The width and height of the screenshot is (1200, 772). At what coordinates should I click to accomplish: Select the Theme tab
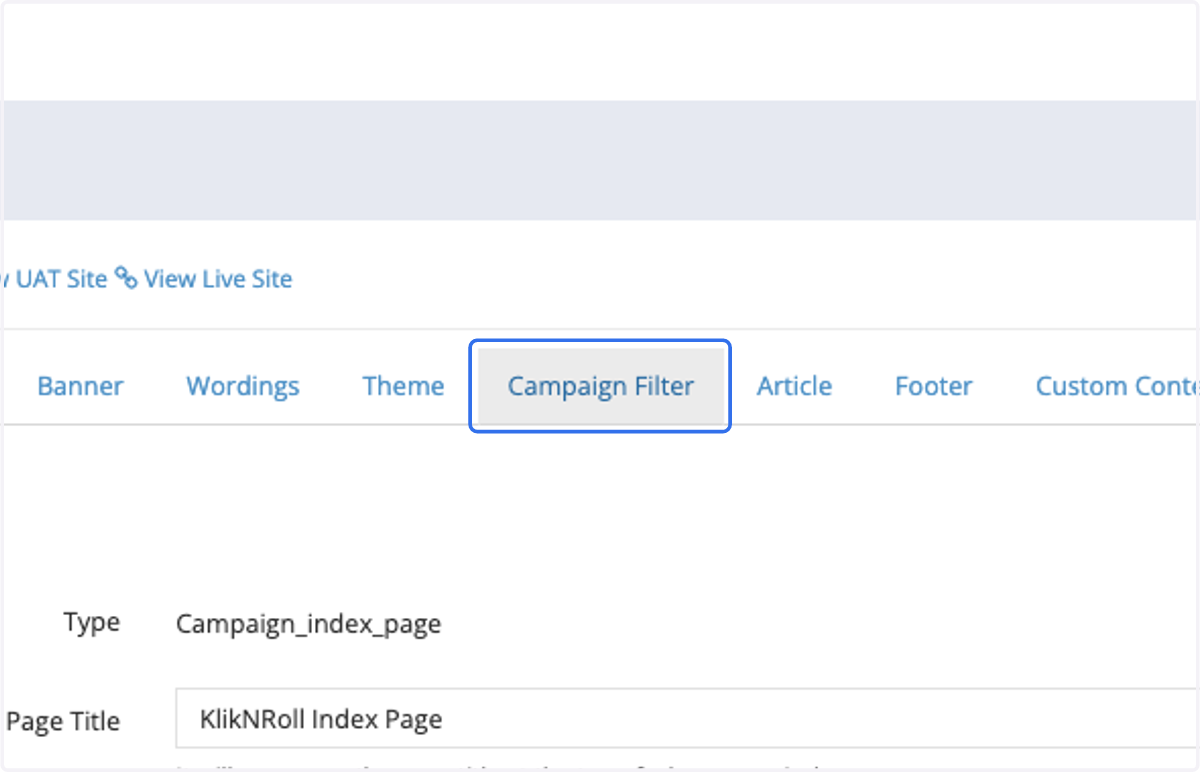click(x=403, y=386)
